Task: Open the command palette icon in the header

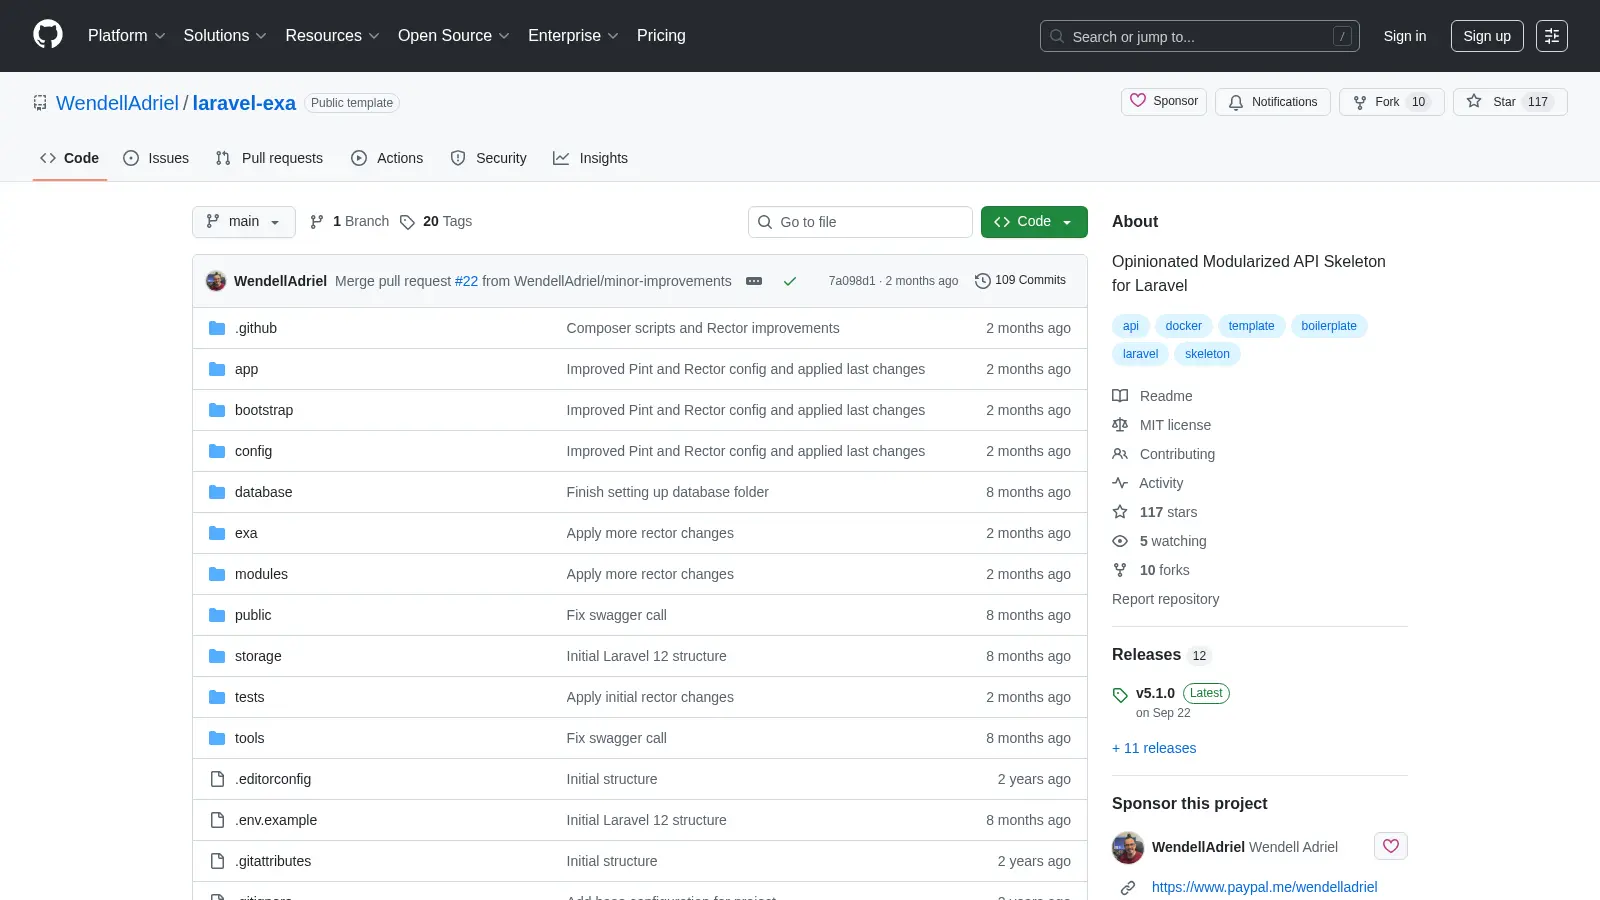Action: 1552,36
